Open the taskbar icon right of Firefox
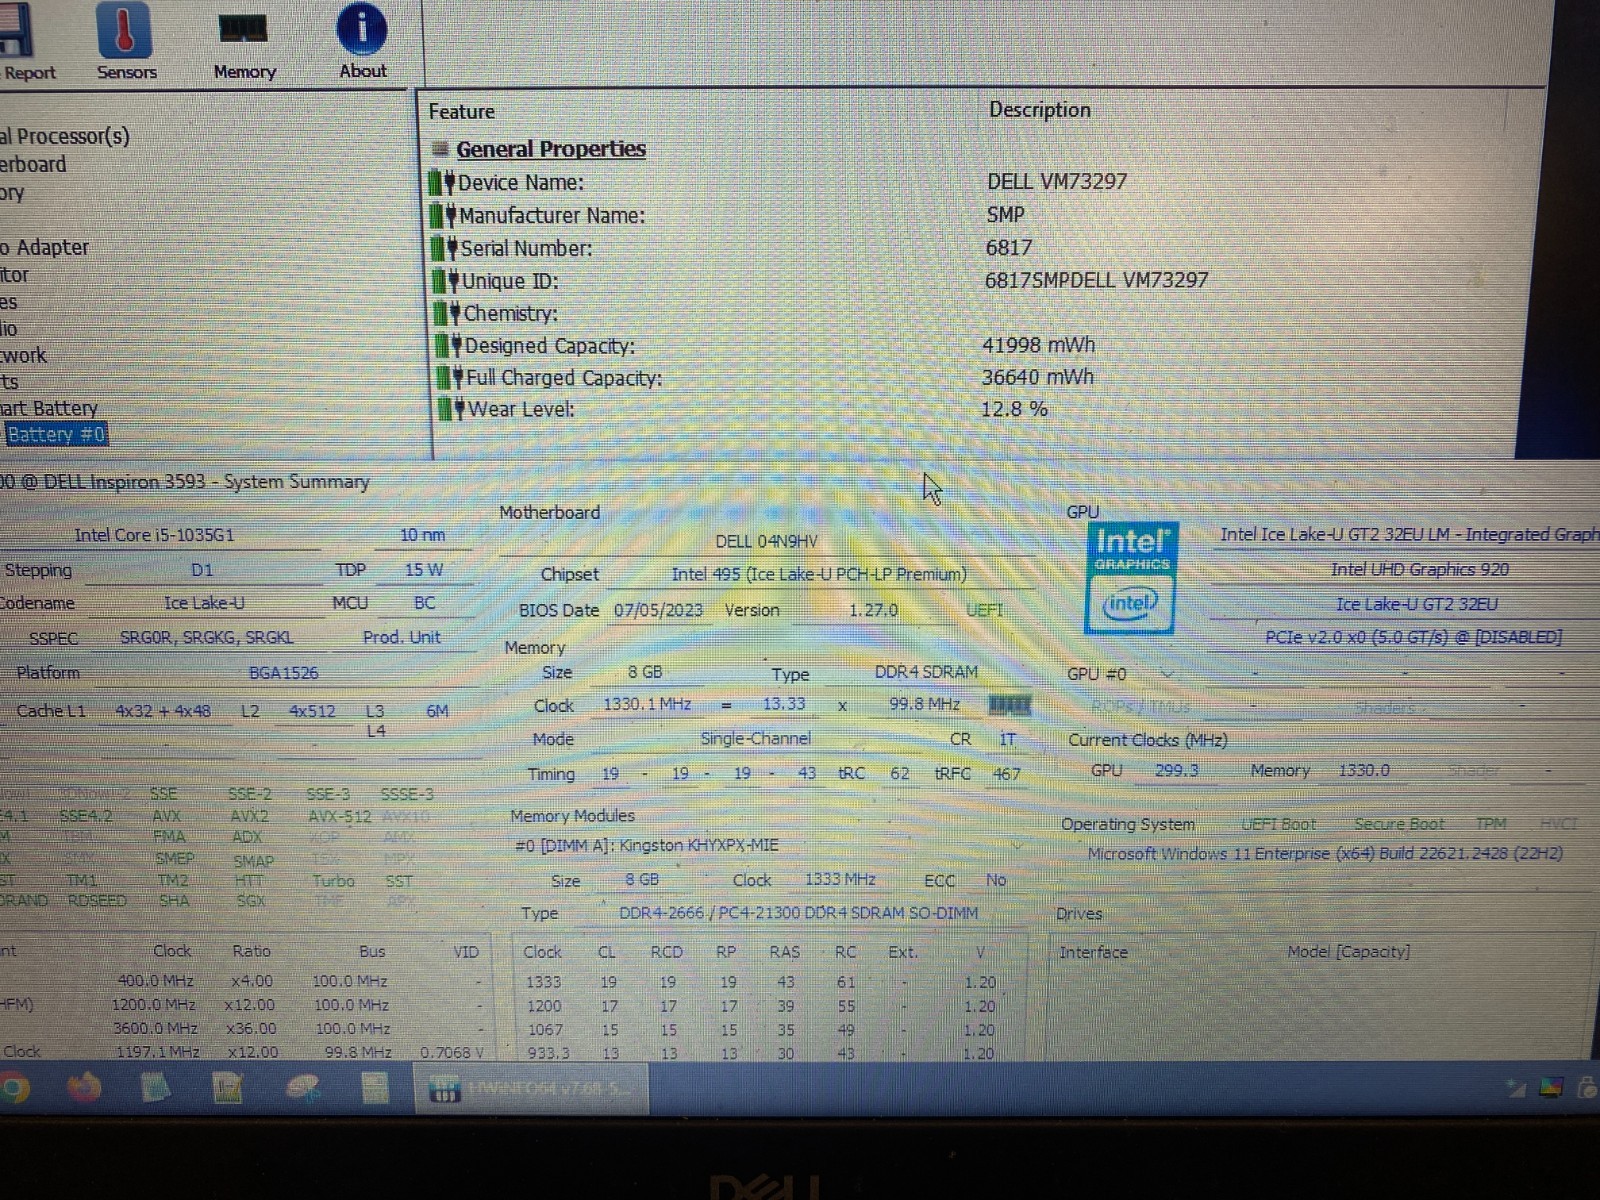The height and width of the screenshot is (1200, 1600). point(155,1087)
